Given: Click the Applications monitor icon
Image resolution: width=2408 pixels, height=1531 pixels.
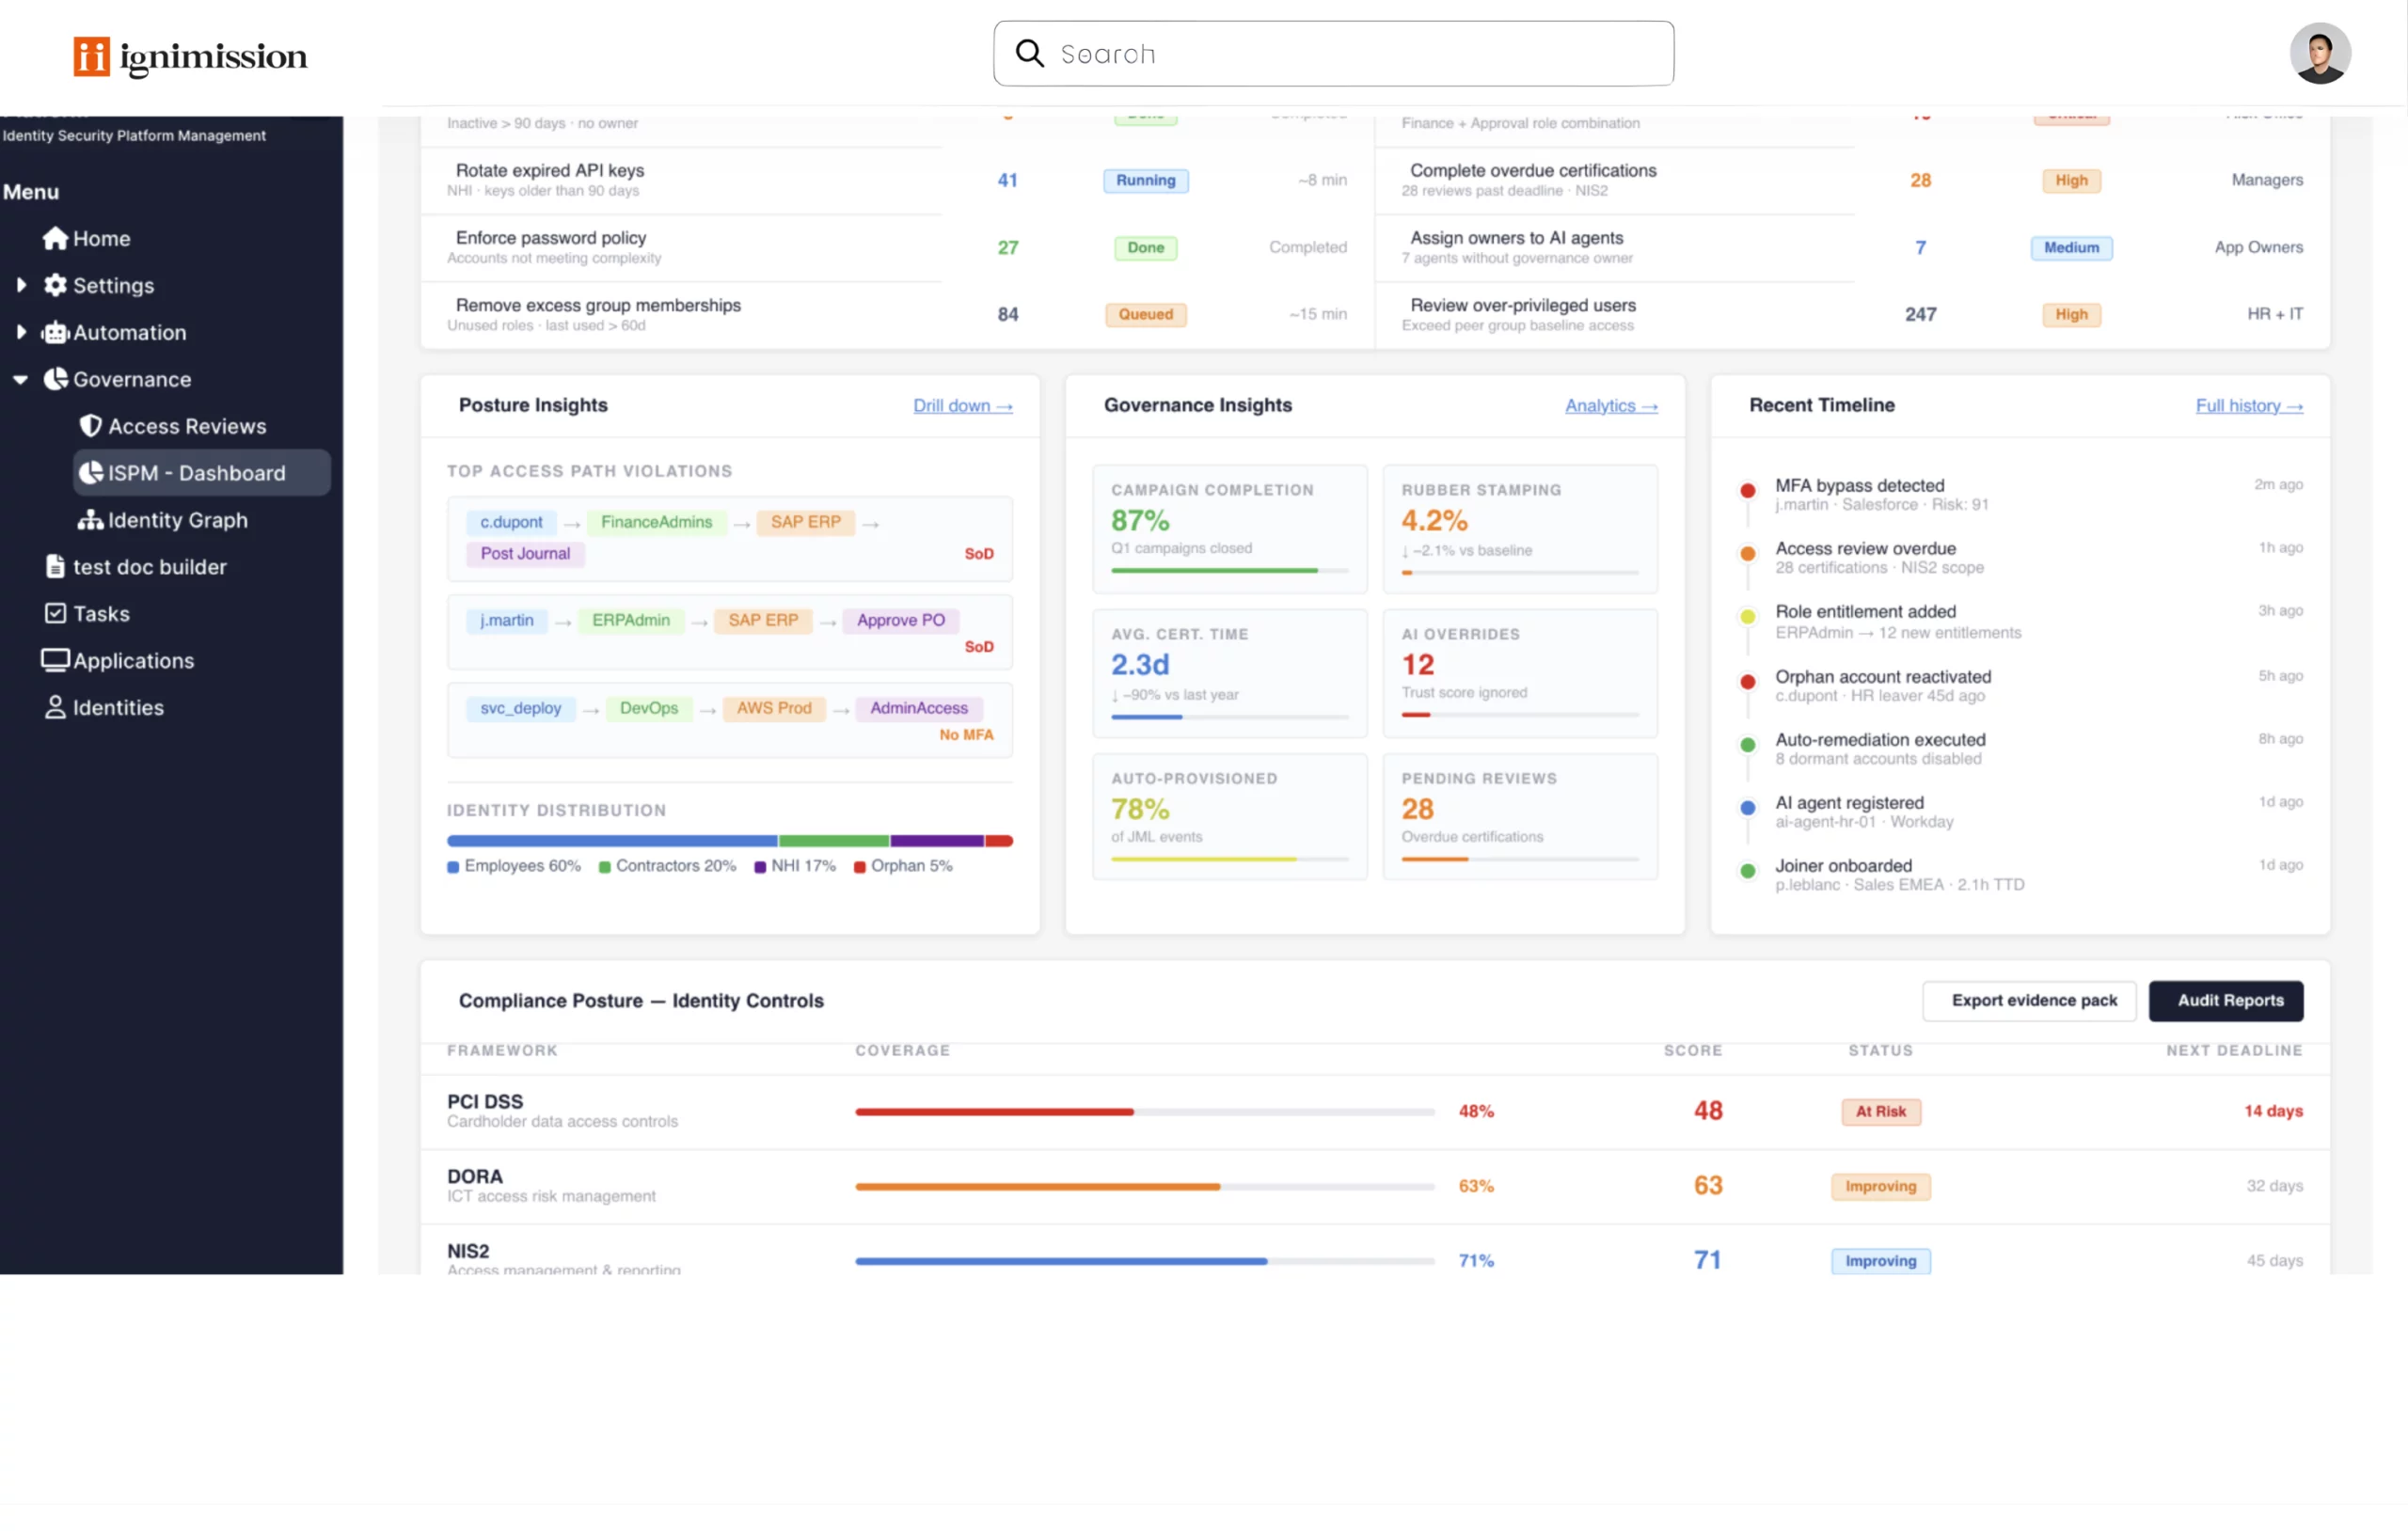Looking at the screenshot, I should [55, 660].
